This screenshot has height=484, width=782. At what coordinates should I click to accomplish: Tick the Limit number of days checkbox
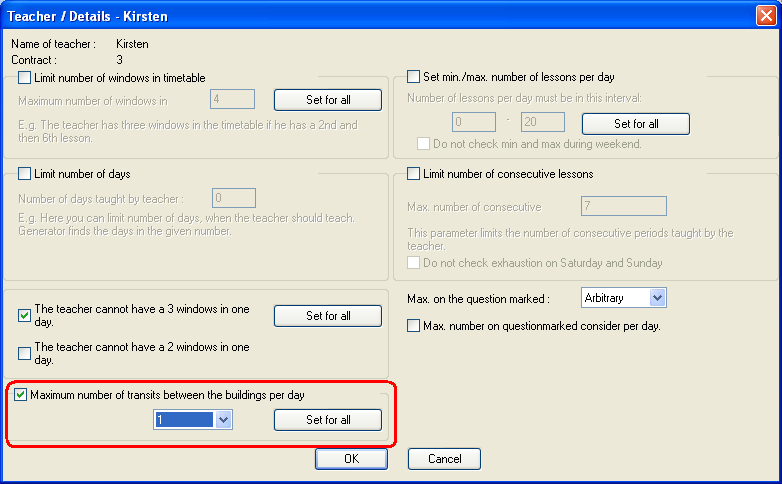pyautogui.click(x=25, y=175)
